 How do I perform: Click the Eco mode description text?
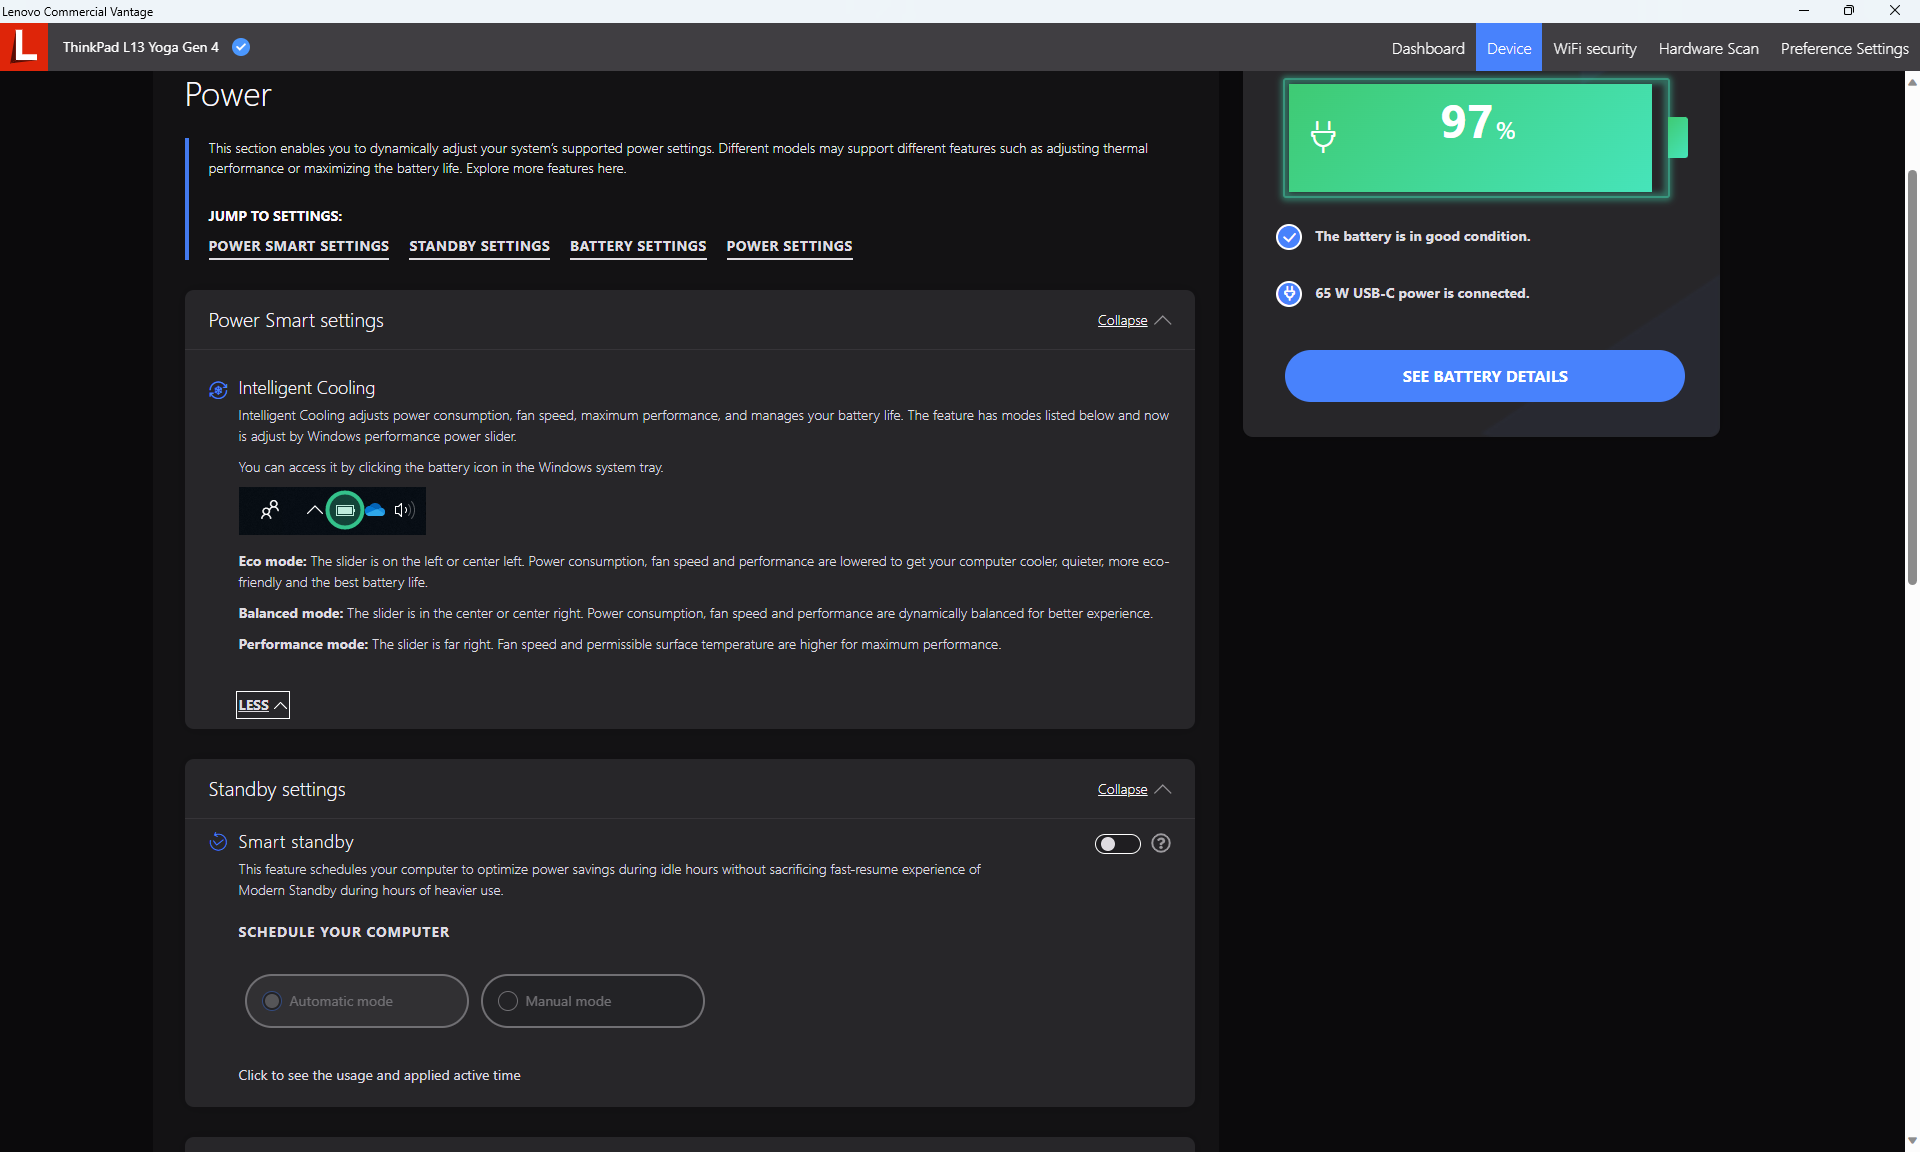tap(704, 572)
